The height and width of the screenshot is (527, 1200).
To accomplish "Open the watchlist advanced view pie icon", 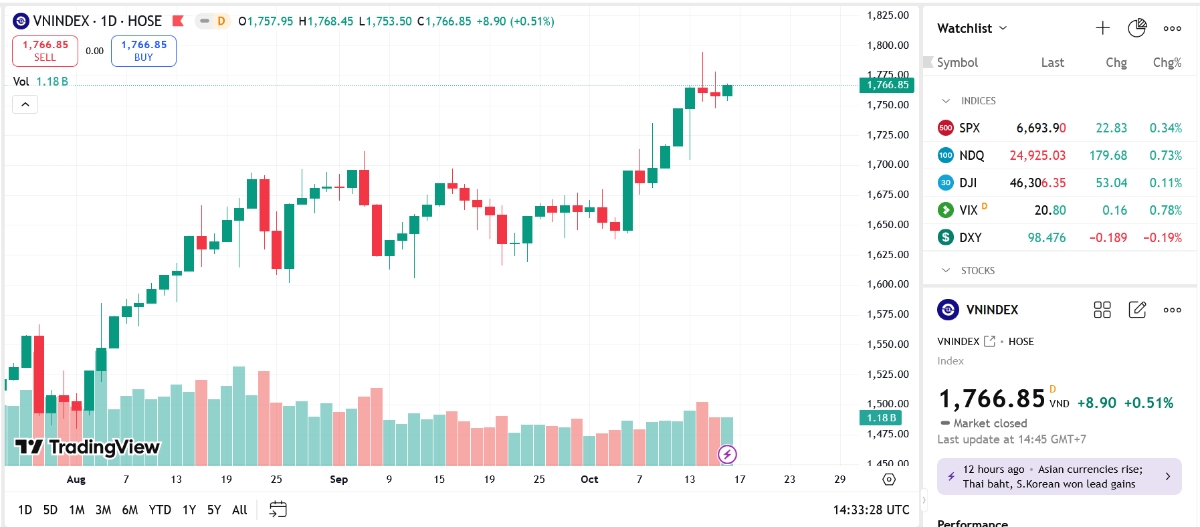I will coord(1137,28).
